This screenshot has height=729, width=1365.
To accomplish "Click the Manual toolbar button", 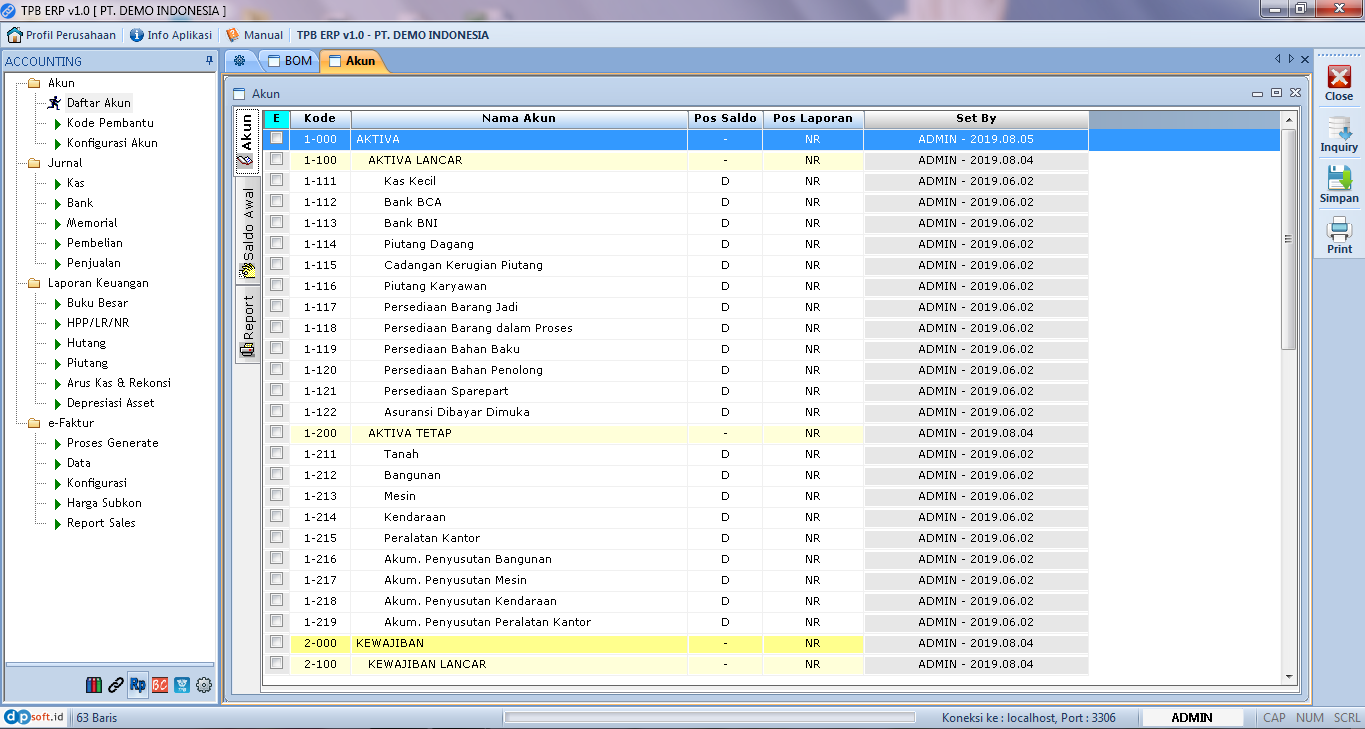I will click(x=254, y=35).
